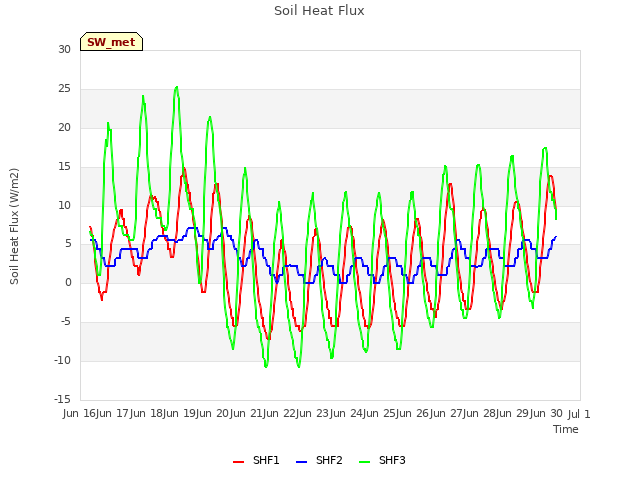Click the highest red SHF1 peak near 19Jun
The width and height of the screenshot is (640, 480).
click(x=184, y=169)
